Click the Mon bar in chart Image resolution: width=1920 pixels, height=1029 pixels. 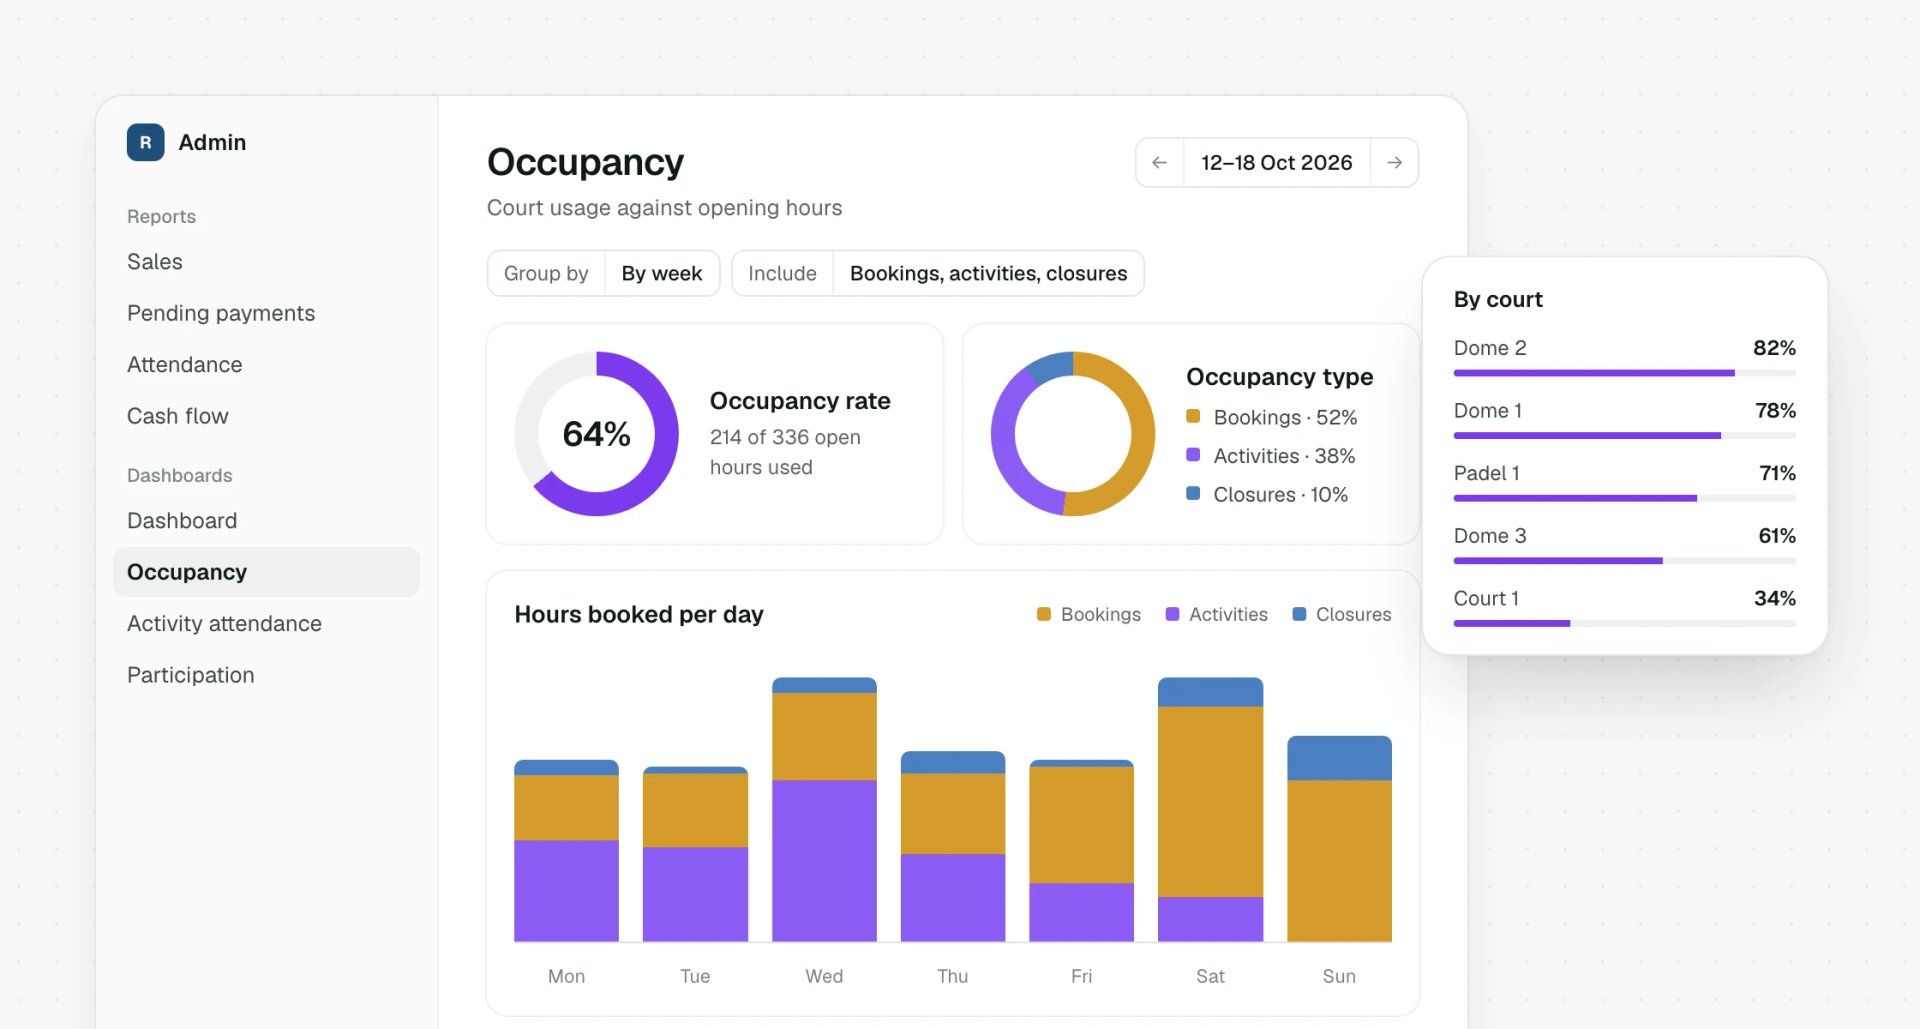[566, 850]
